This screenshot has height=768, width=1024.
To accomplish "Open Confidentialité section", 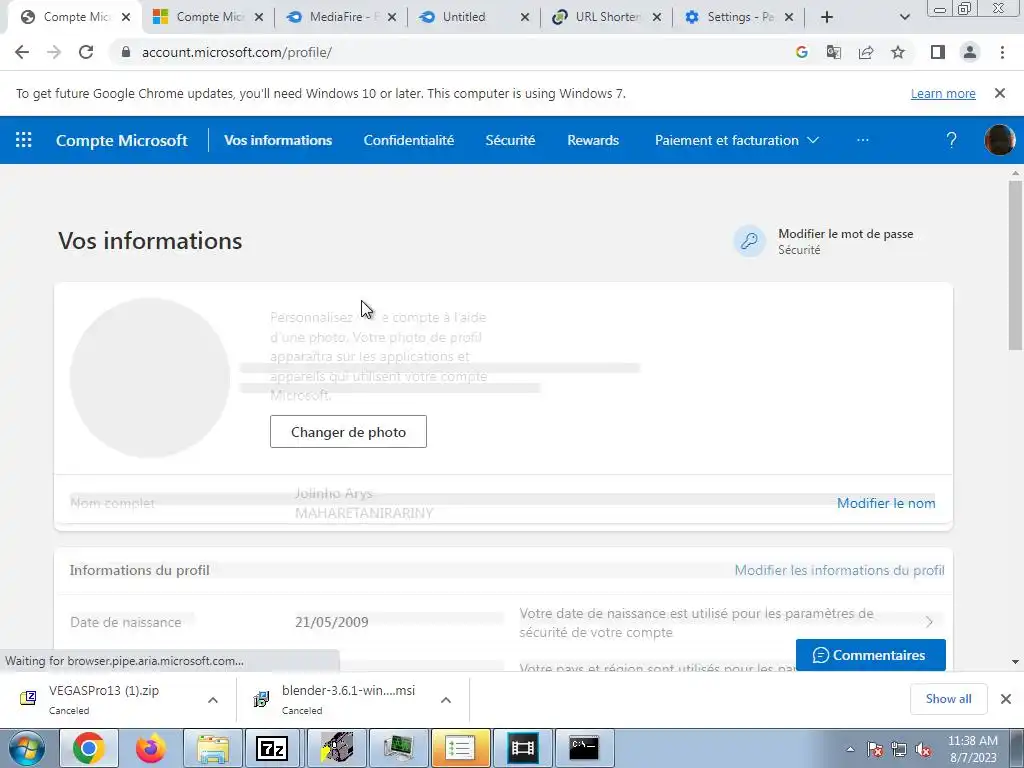I will pos(409,140).
